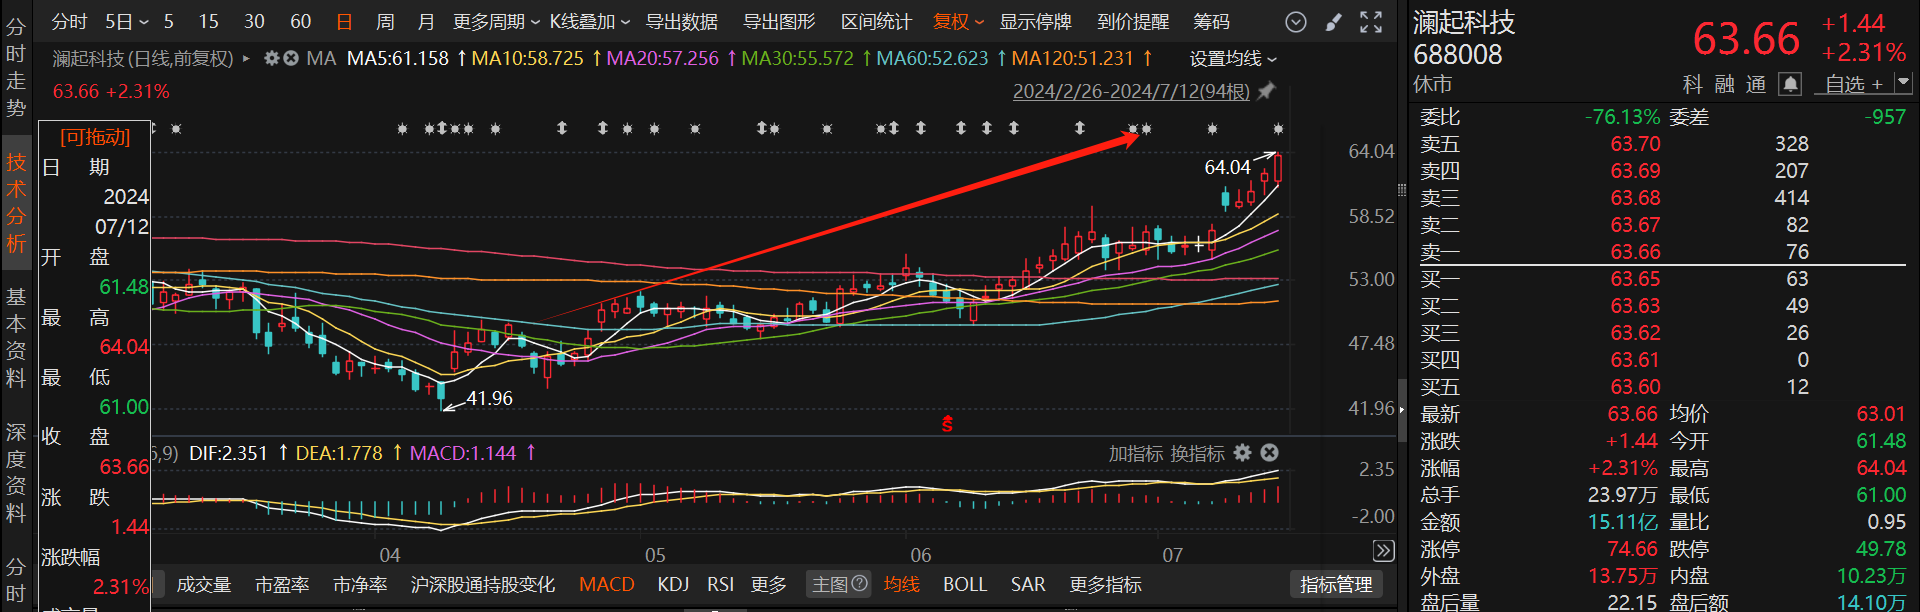Select the 分时 period tab
The height and width of the screenshot is (612, 1920).
tap(70, 22)
